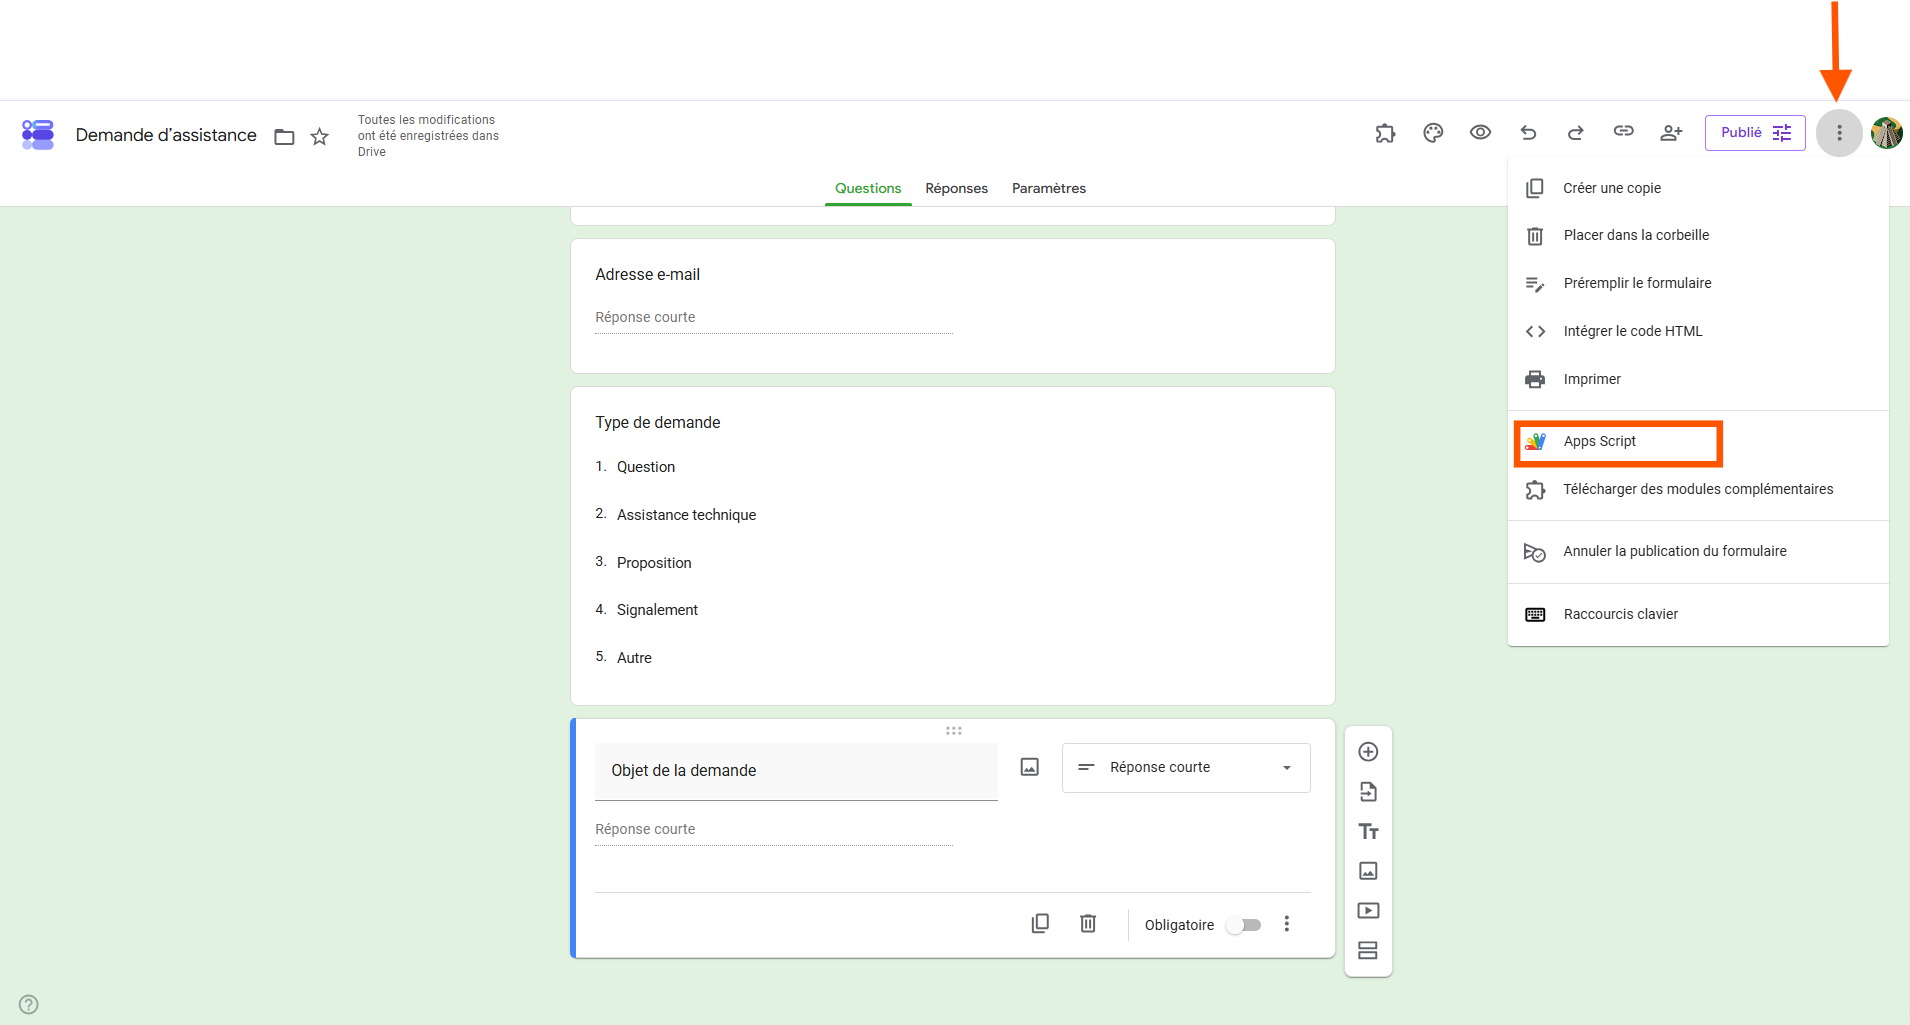Switch to Questions tab

click(x=868, y=188)
